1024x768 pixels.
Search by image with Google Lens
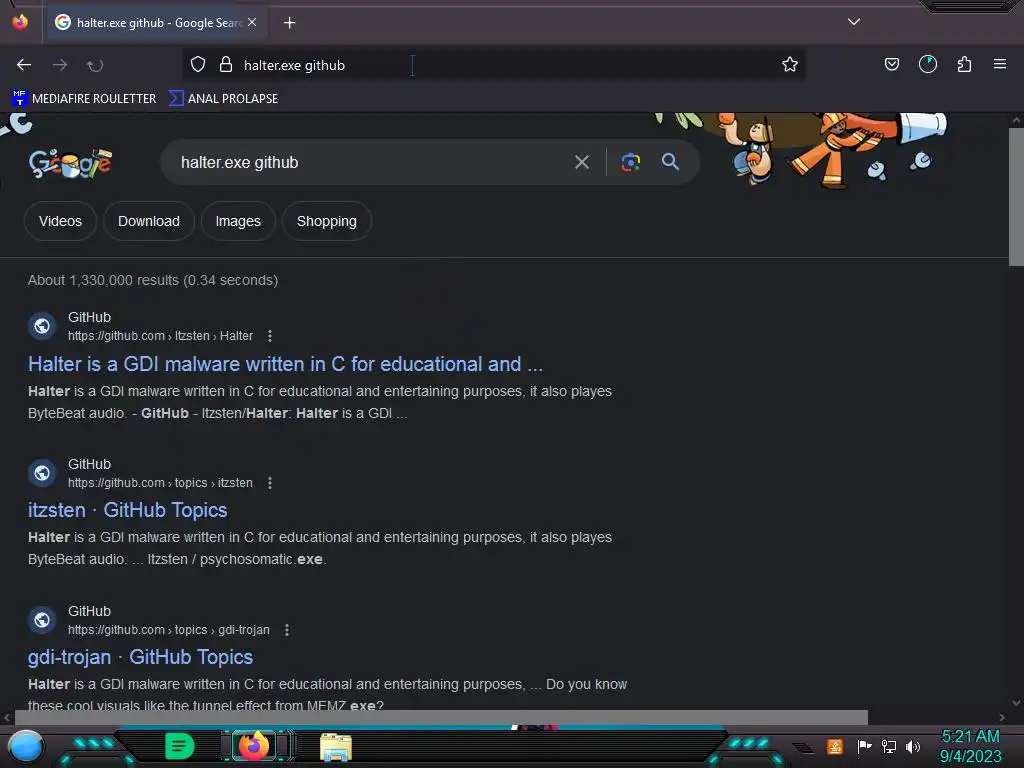point(630,162)
